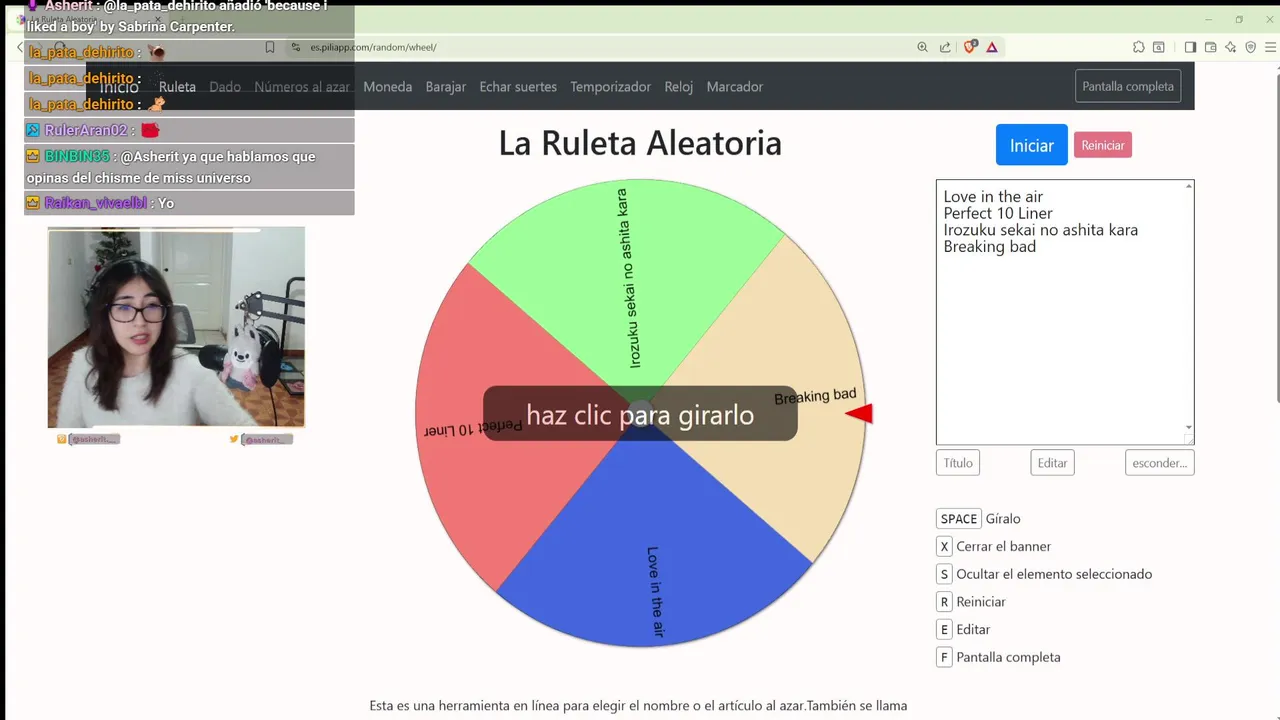
Task: Click the Leo AI sparkle icon
Action: 1230,47
